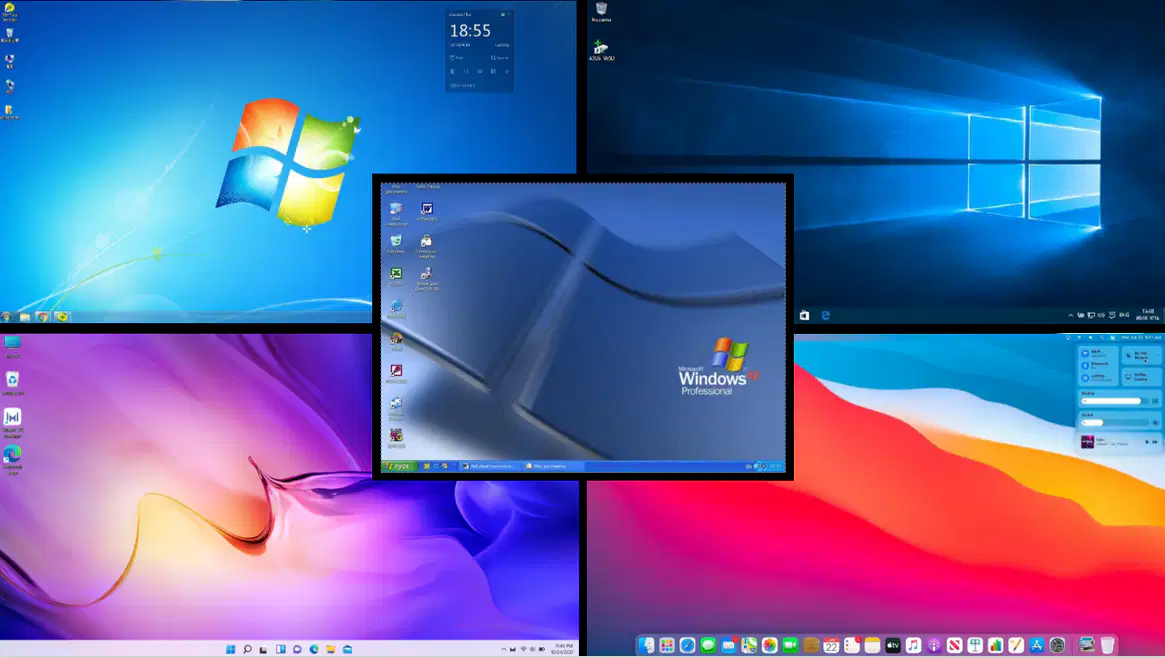Viewport: 1165px width, 658px height.
Task: Open File Explorer on Windows 11 taskbar
Action: pos(331,649)
